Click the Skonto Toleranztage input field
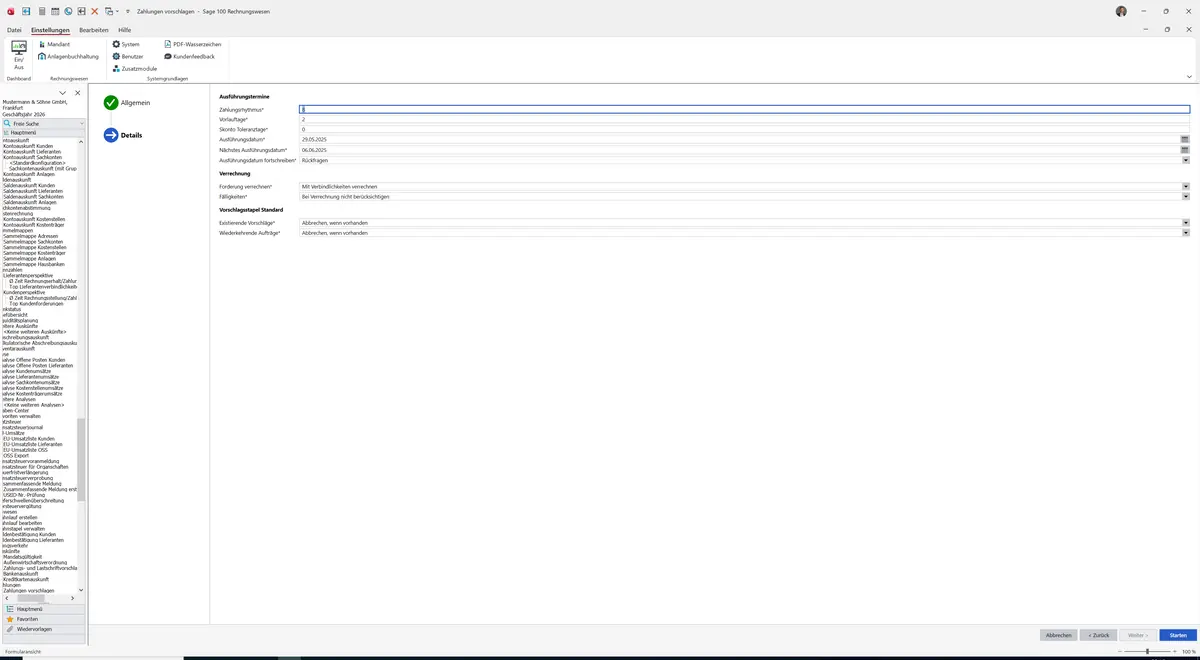The width and height of the screenshot is (1200, 660). (745, 129)
